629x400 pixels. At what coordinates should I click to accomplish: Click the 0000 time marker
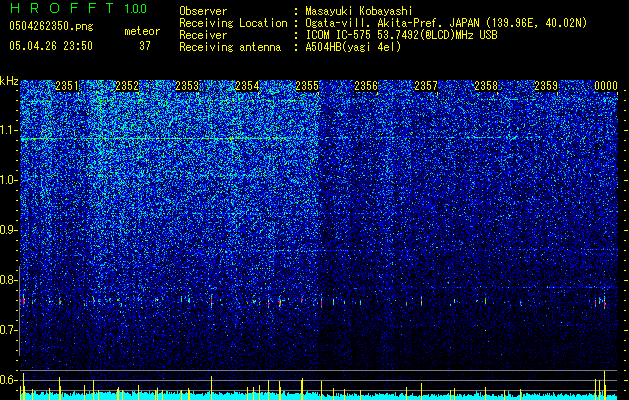606,86
